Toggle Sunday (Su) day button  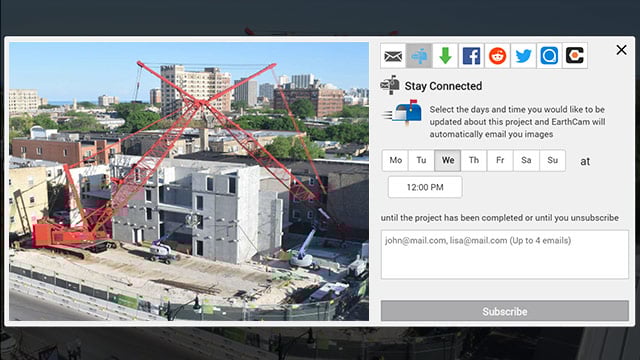click(x=552, y=160)
